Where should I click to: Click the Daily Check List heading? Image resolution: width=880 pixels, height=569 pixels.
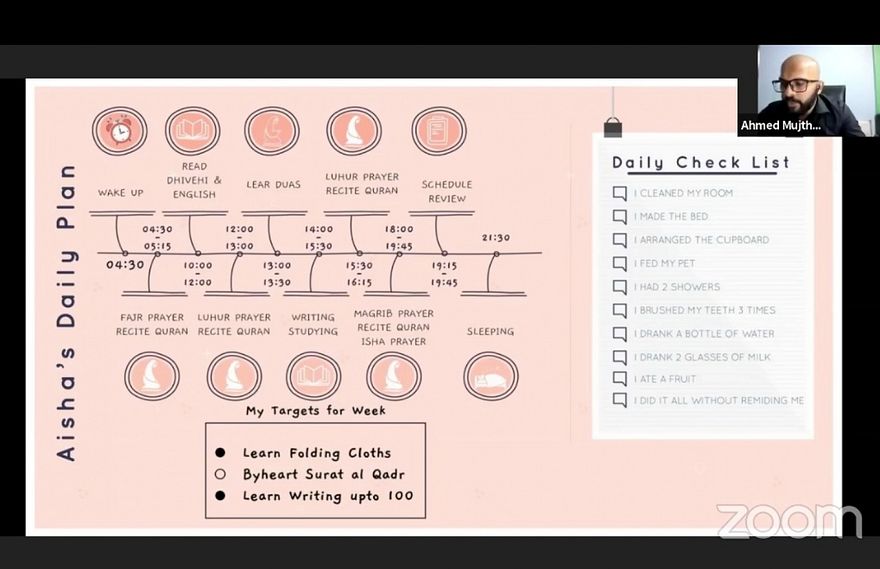(x=700, y=162)
